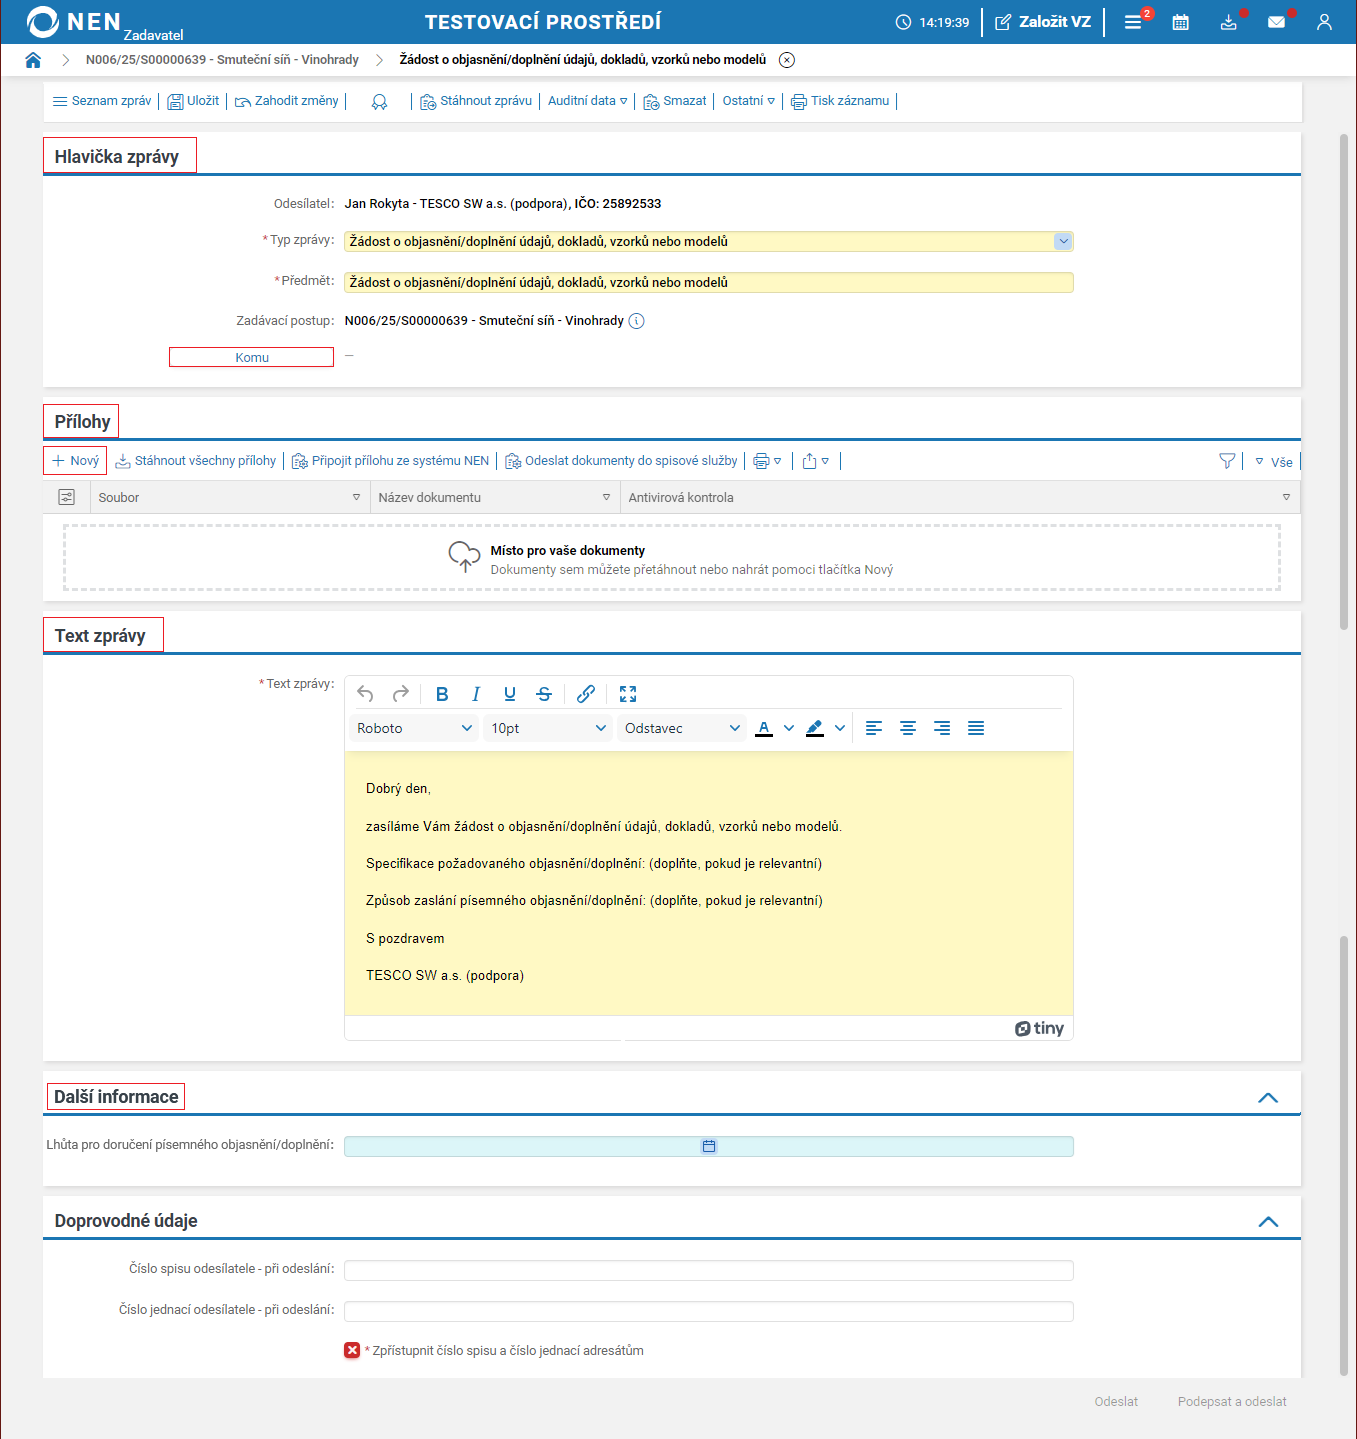Align text right
Image resolution: width=1357 pixels, height=1439 pixels.
coord(942,728)
